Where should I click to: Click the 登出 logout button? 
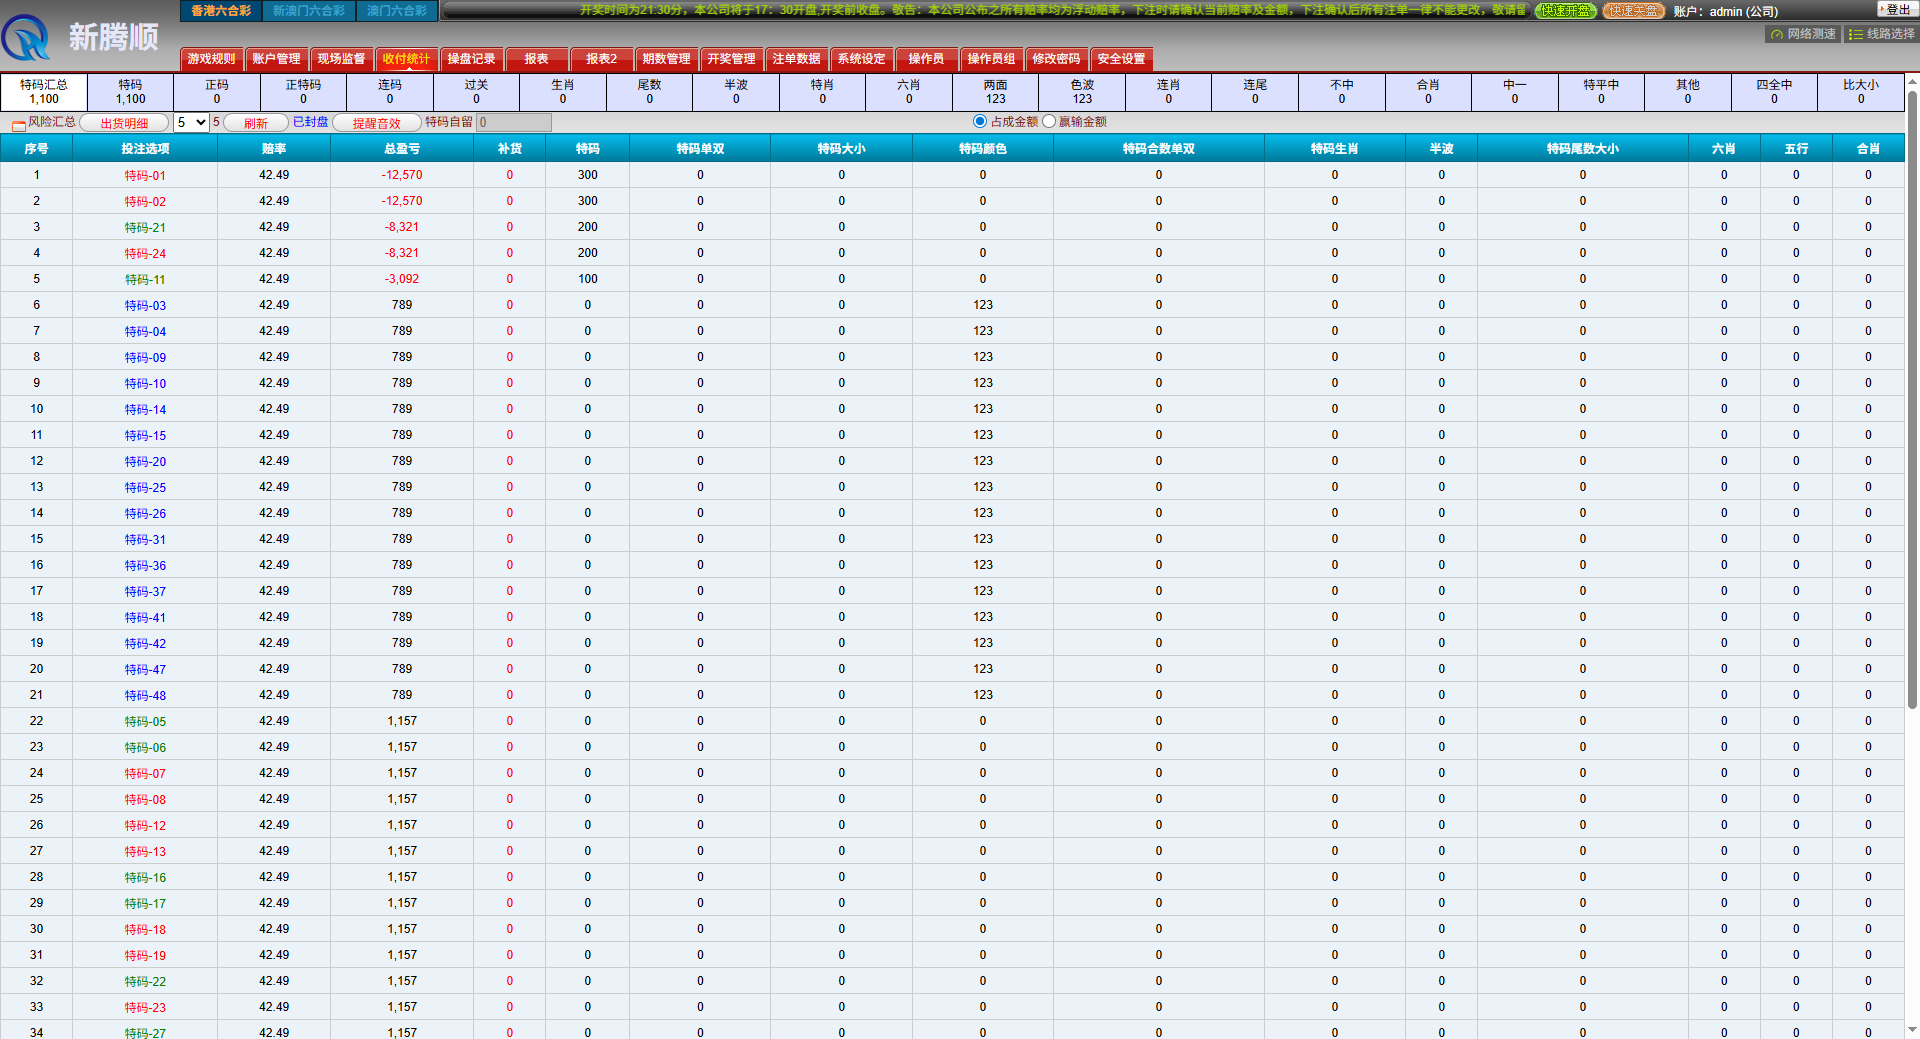click(x=1897, y=10)
